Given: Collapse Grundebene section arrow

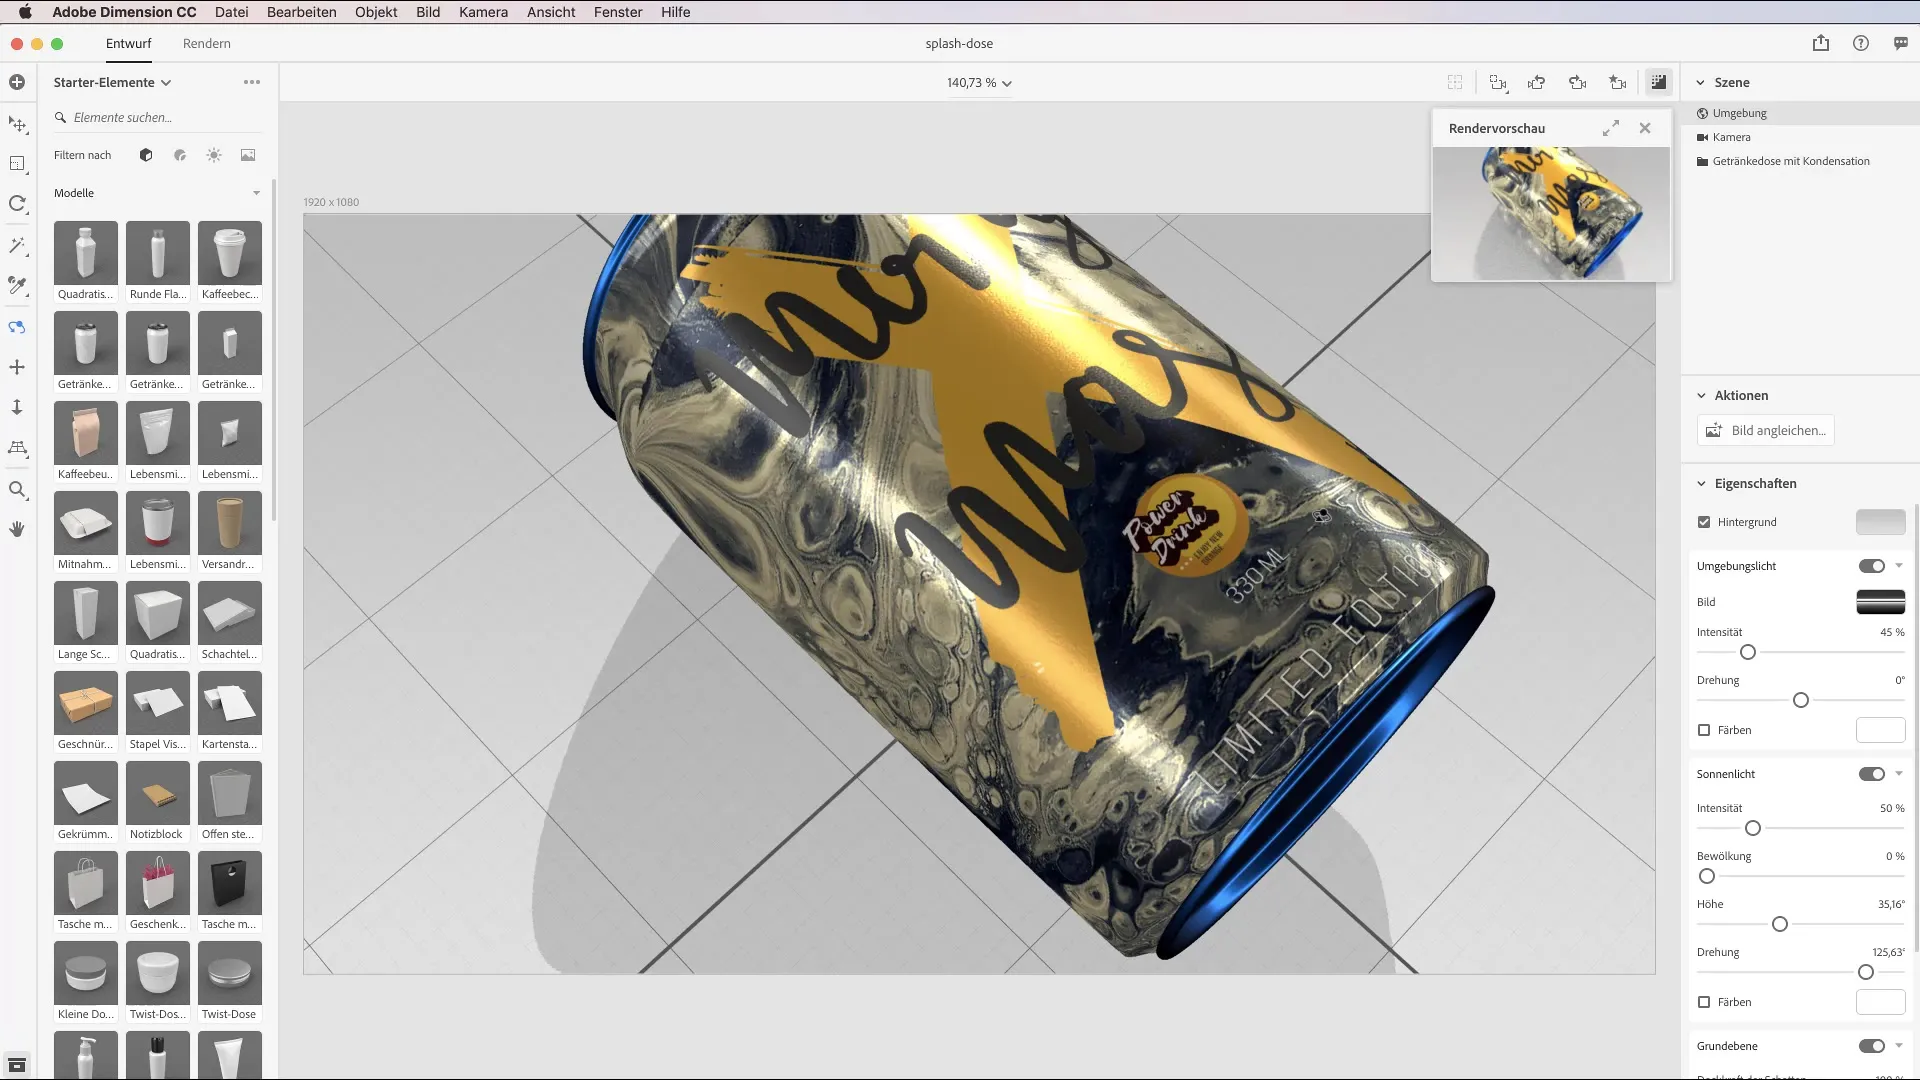Looking at the screenshot, I should point(1899,1046).
